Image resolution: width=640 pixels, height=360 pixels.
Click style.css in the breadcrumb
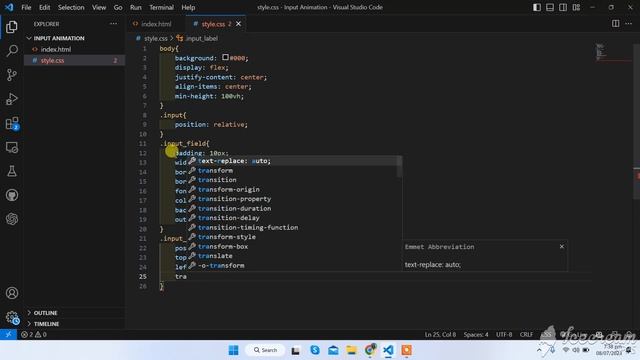156,38
